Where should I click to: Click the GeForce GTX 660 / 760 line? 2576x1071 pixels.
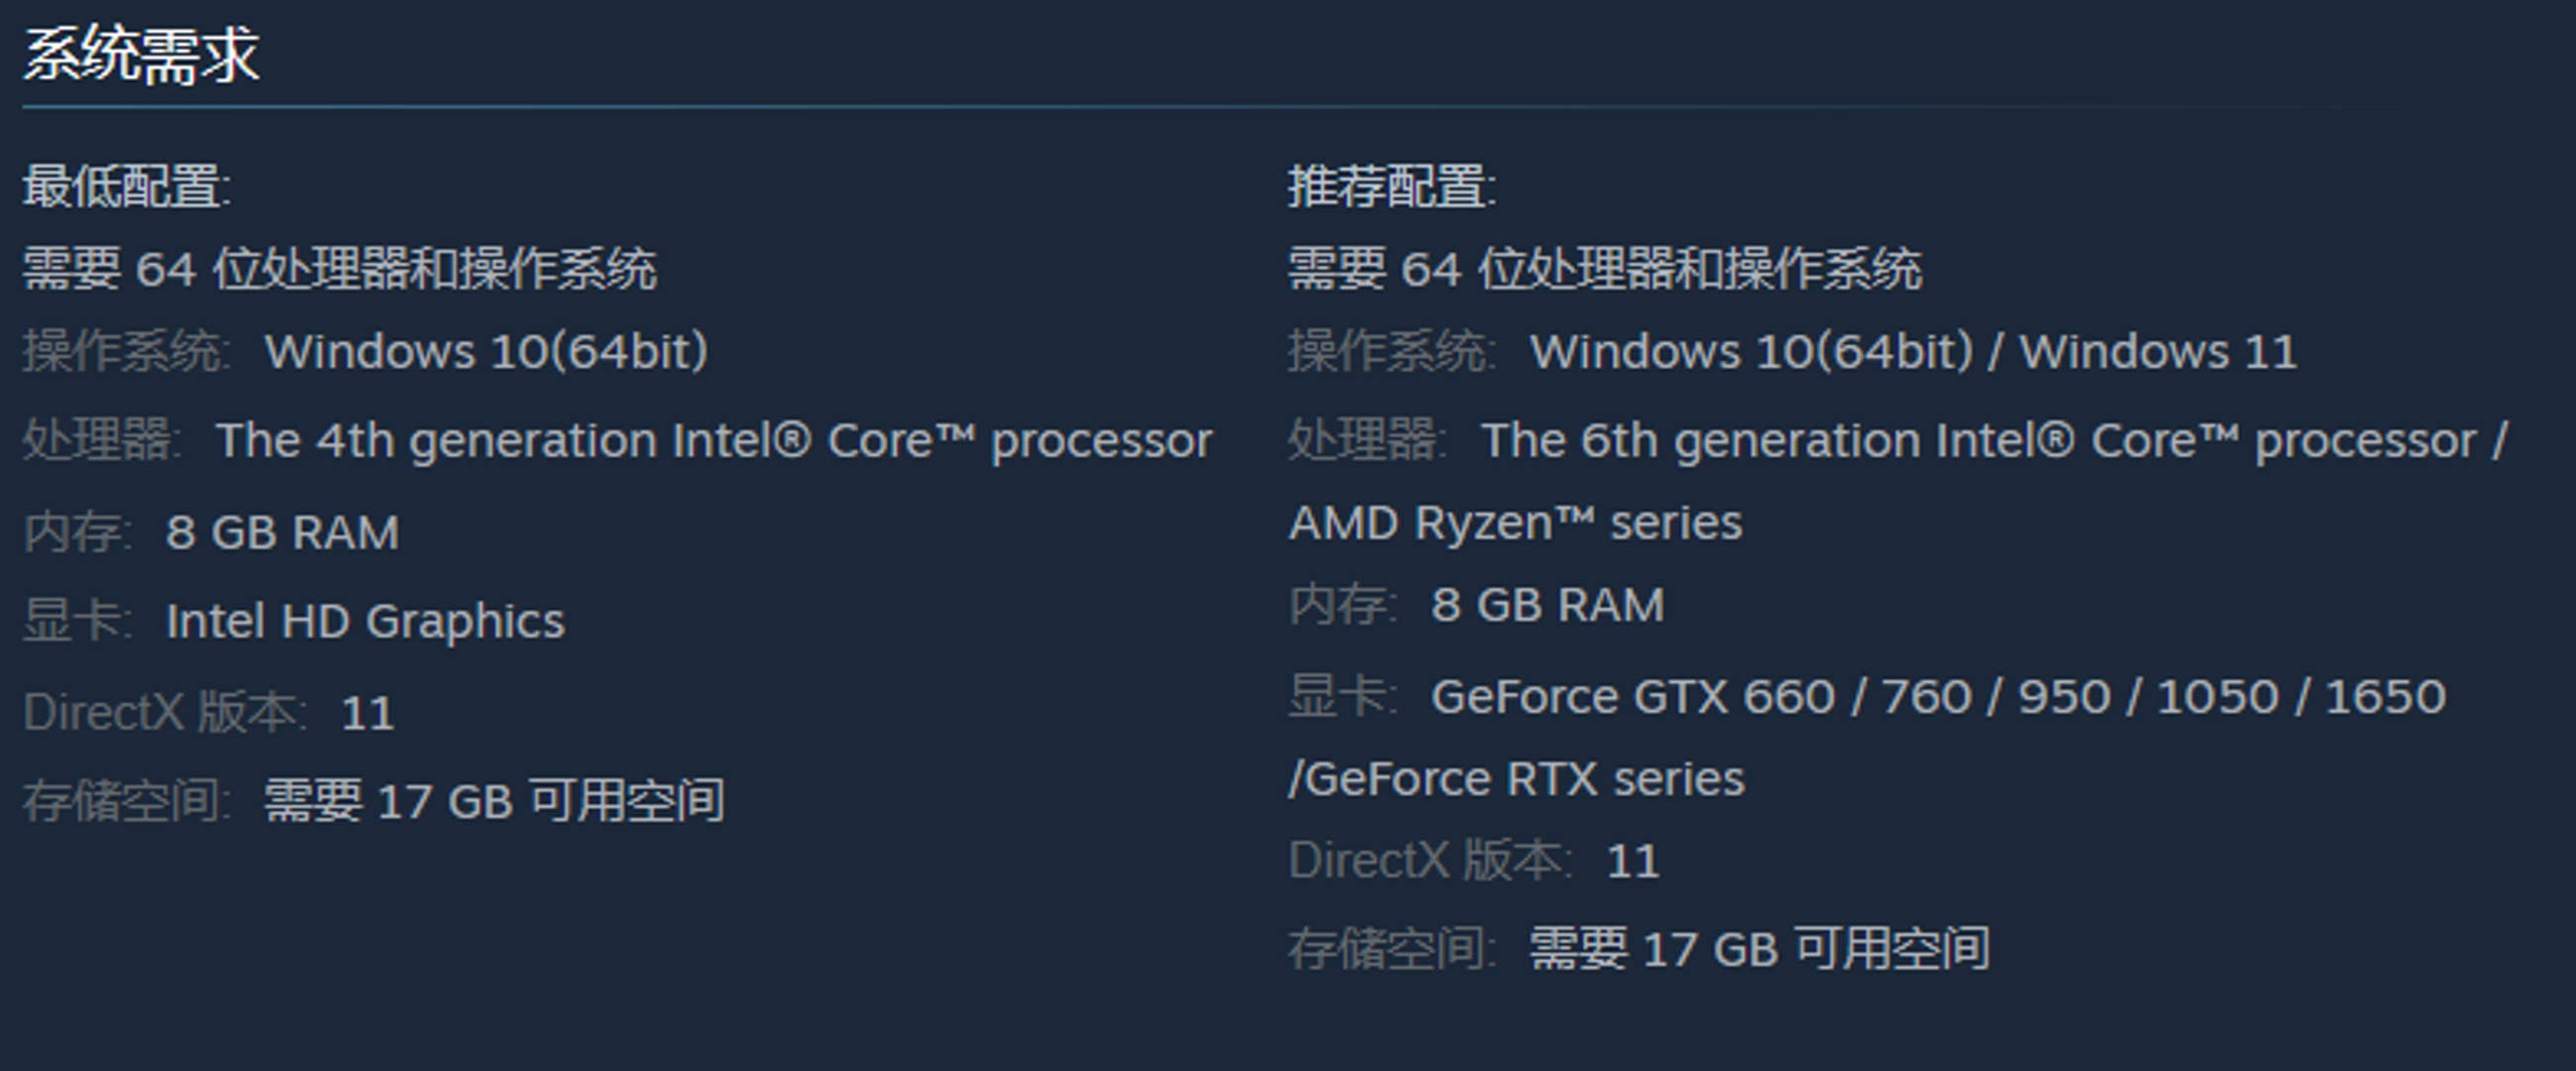point(1938,697)
